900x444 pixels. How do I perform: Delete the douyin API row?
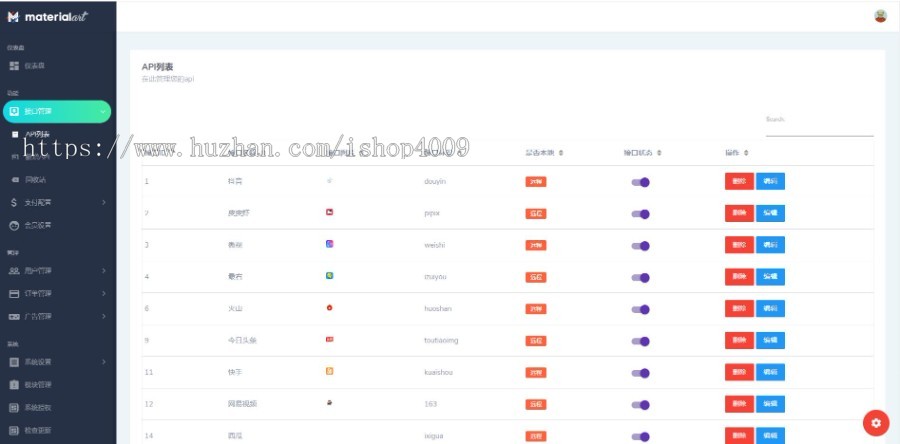pyautogui.click(x=739, y=181)
